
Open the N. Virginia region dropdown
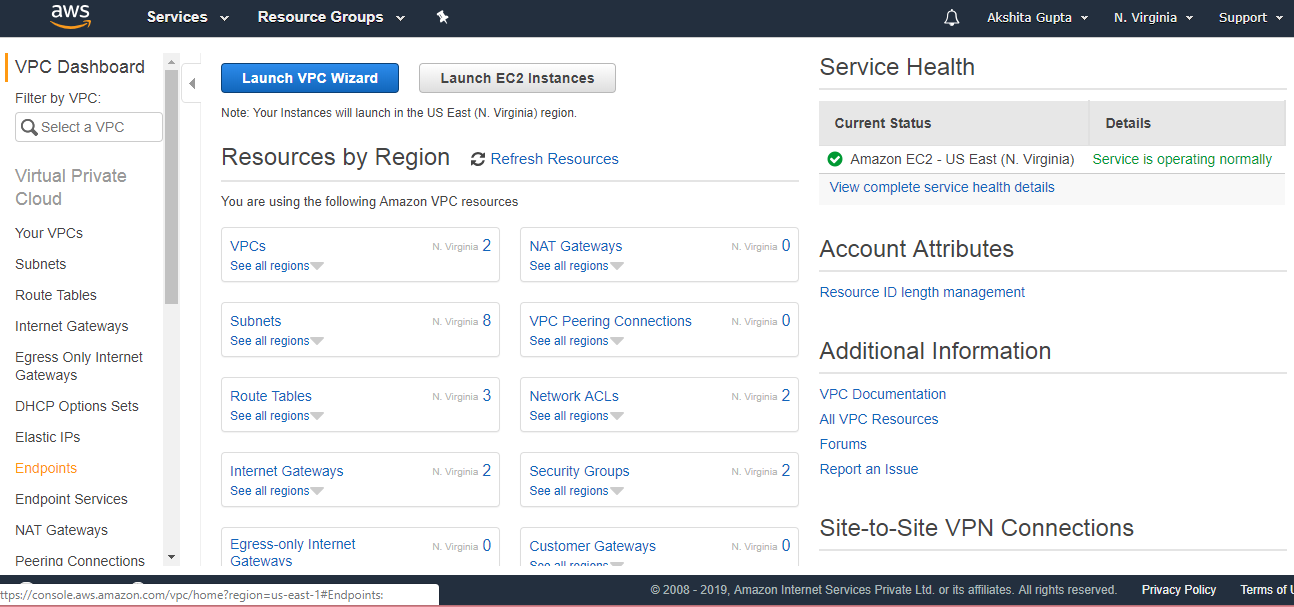[1153, 18]
